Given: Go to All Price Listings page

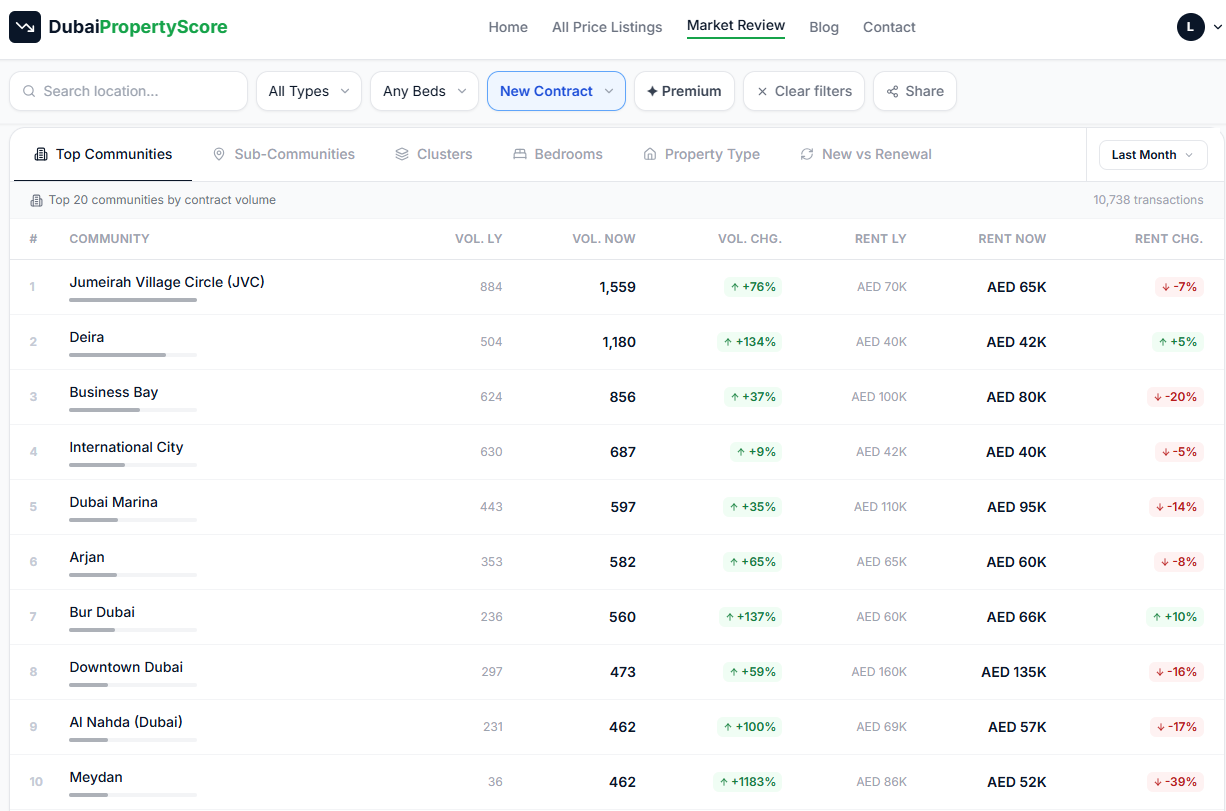Looking at the screenshot, I should click(607, 27).
